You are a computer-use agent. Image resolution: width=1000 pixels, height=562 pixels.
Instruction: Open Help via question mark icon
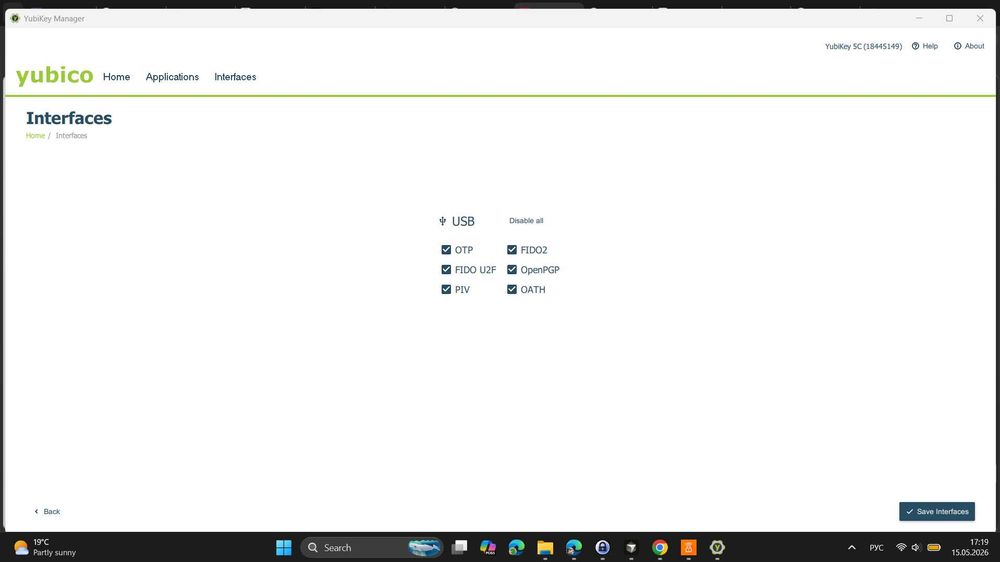click(x=915, y=46)
